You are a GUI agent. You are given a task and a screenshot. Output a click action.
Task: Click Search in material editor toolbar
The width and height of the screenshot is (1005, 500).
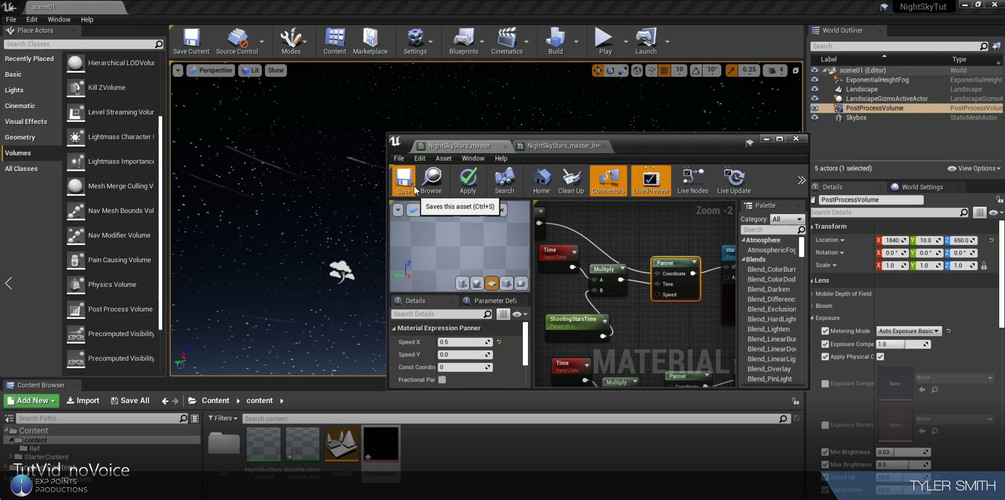[x=504, y=180]
